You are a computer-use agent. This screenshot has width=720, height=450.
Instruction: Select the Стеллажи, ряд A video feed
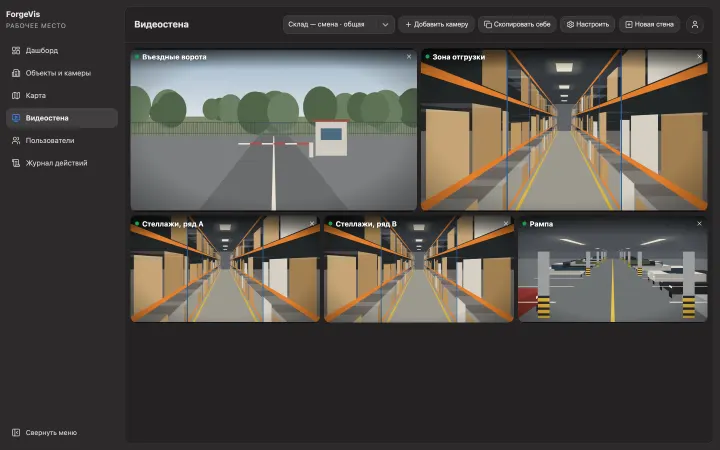point(225,269)
